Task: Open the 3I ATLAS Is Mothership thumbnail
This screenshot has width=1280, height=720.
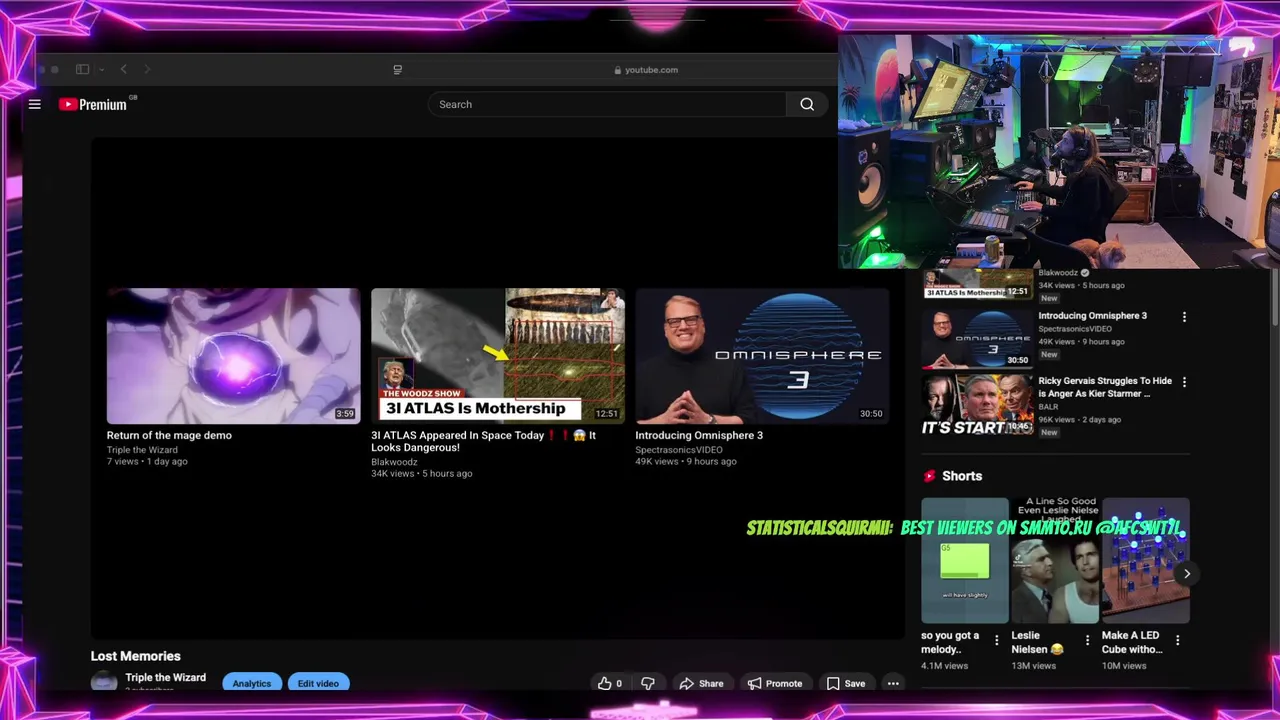Action: coord(498,356)
